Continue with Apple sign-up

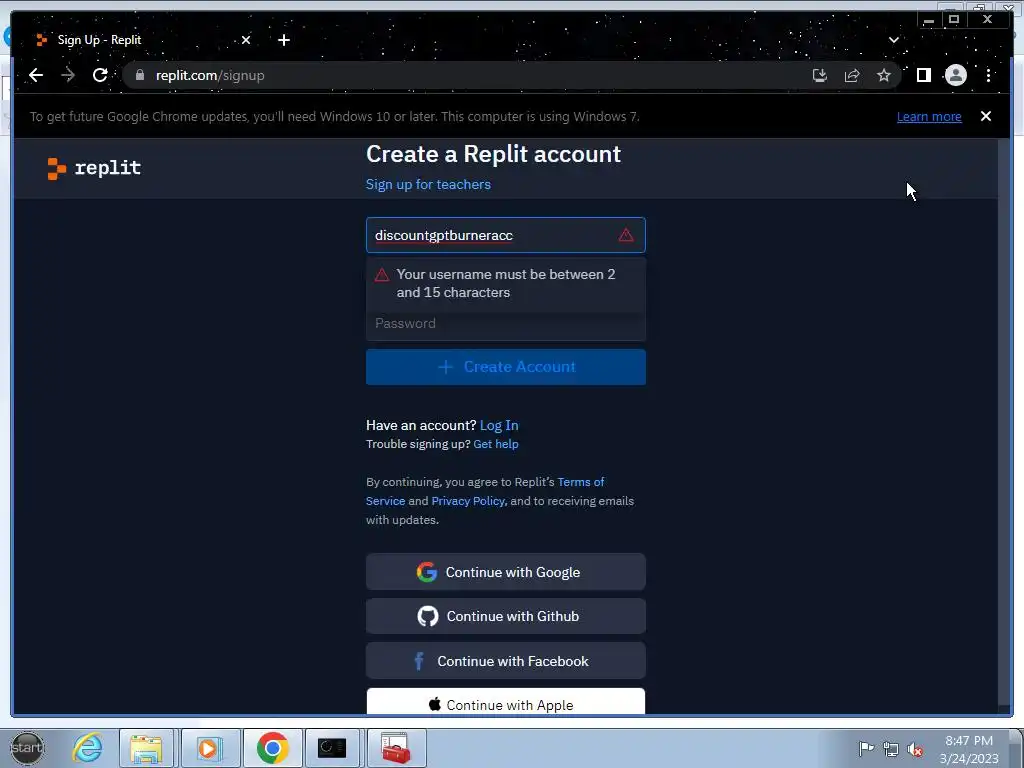[x=505, y=701]
